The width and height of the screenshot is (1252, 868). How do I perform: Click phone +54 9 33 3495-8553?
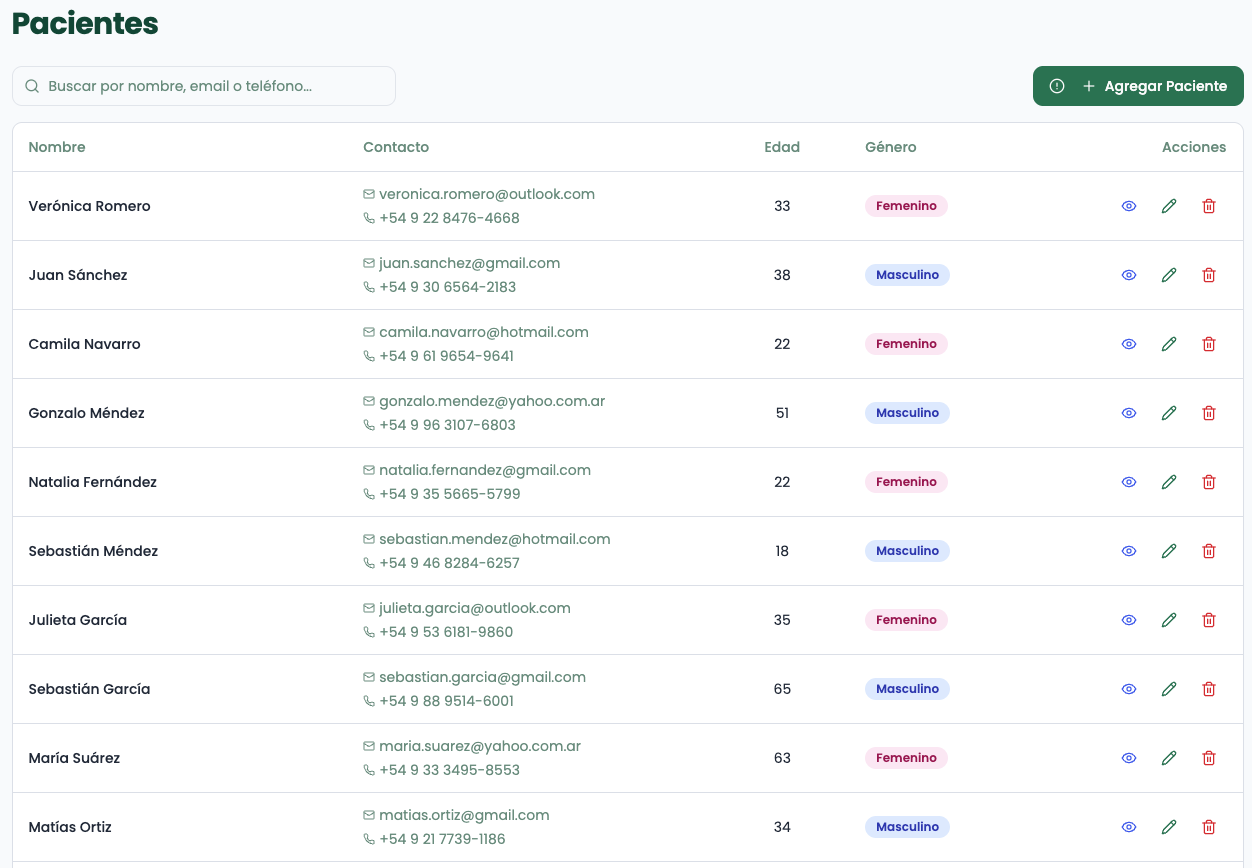(x=450, y=770)
